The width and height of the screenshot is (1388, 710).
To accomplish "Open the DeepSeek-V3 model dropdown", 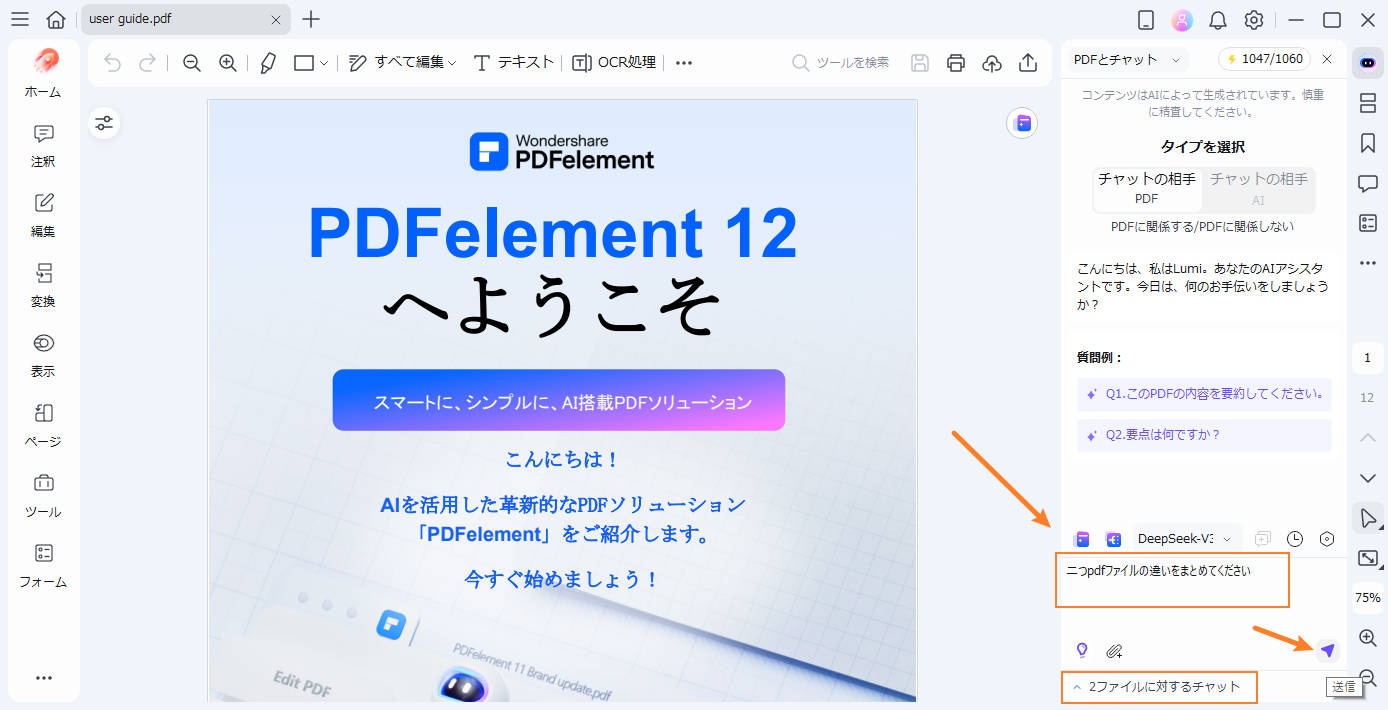I will (1187, 538).
